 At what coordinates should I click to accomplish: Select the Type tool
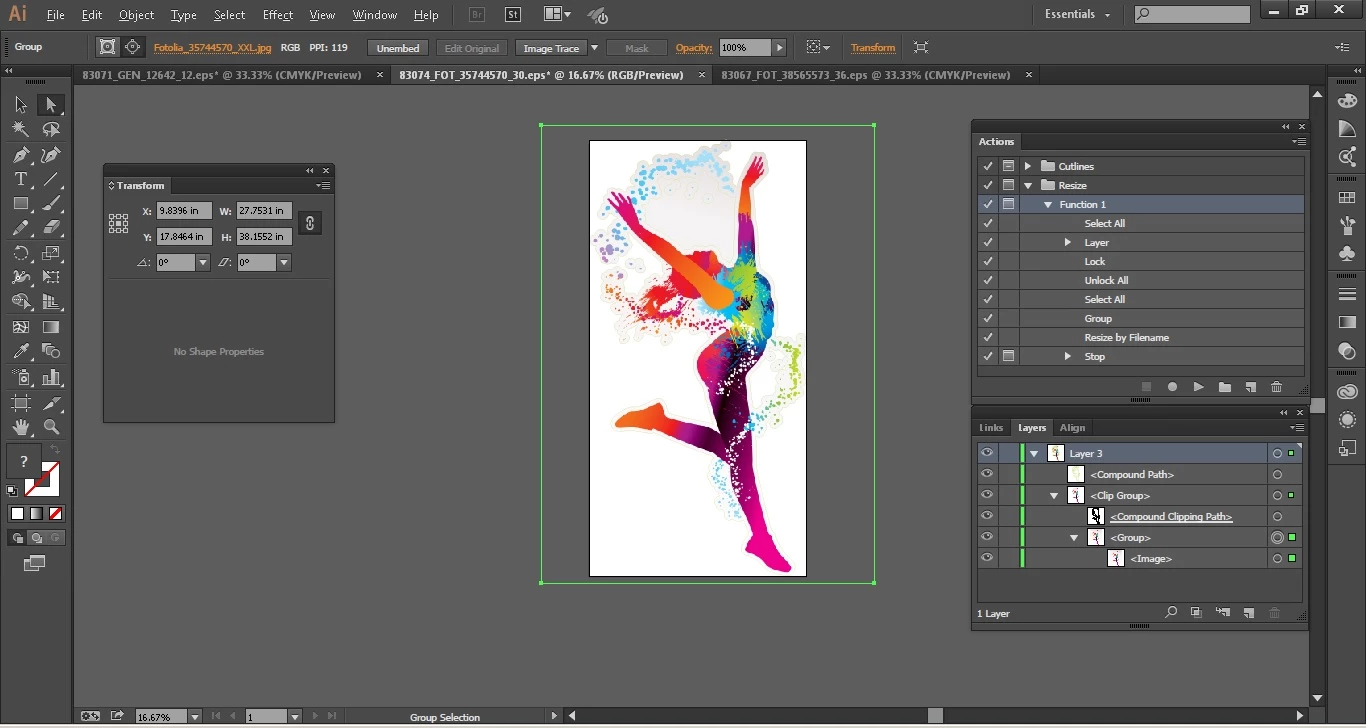click(x=21, y=180)
